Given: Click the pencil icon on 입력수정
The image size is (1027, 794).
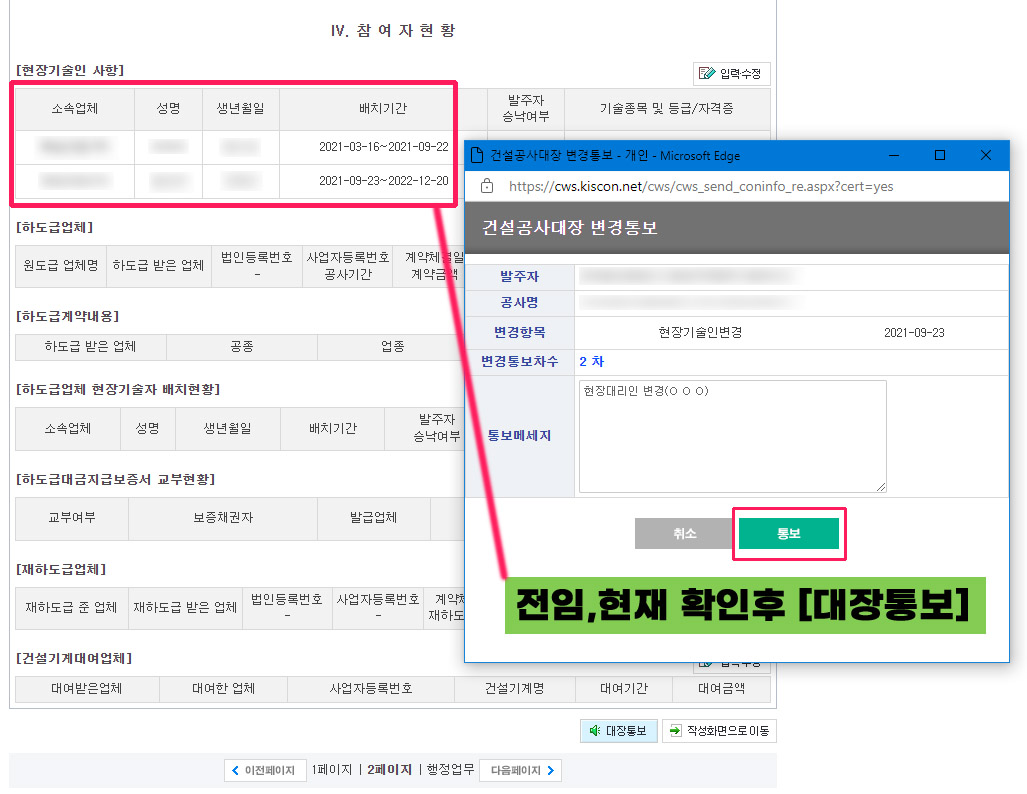Looking at the screenshot, I should [x=706, y=73].
